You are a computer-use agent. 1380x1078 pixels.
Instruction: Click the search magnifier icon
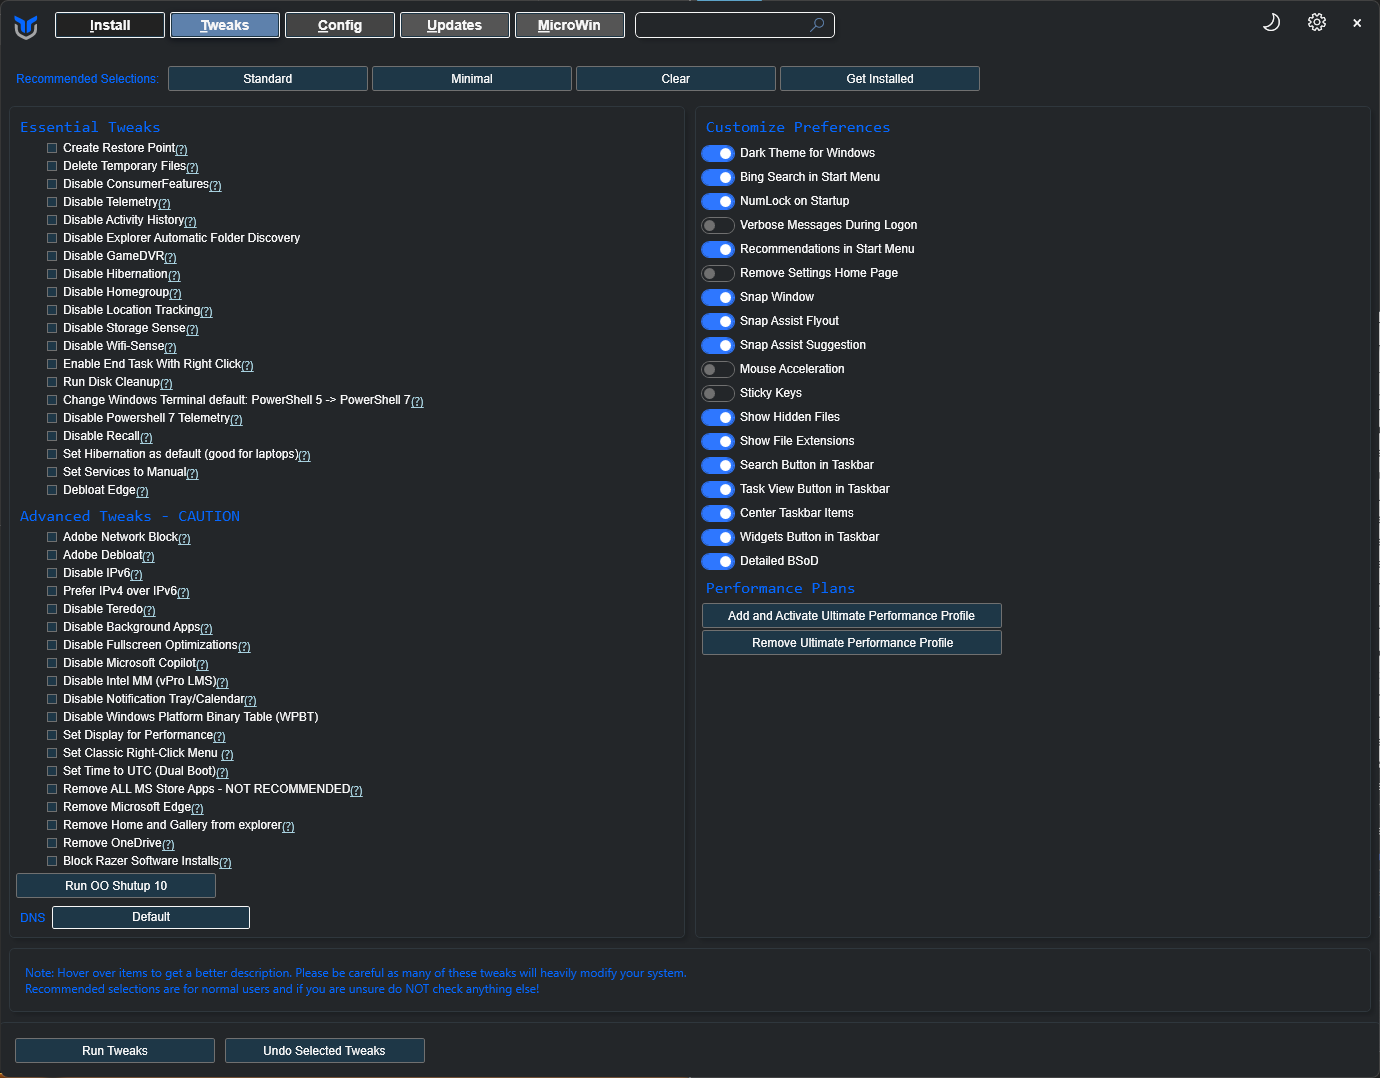[817, 25]
